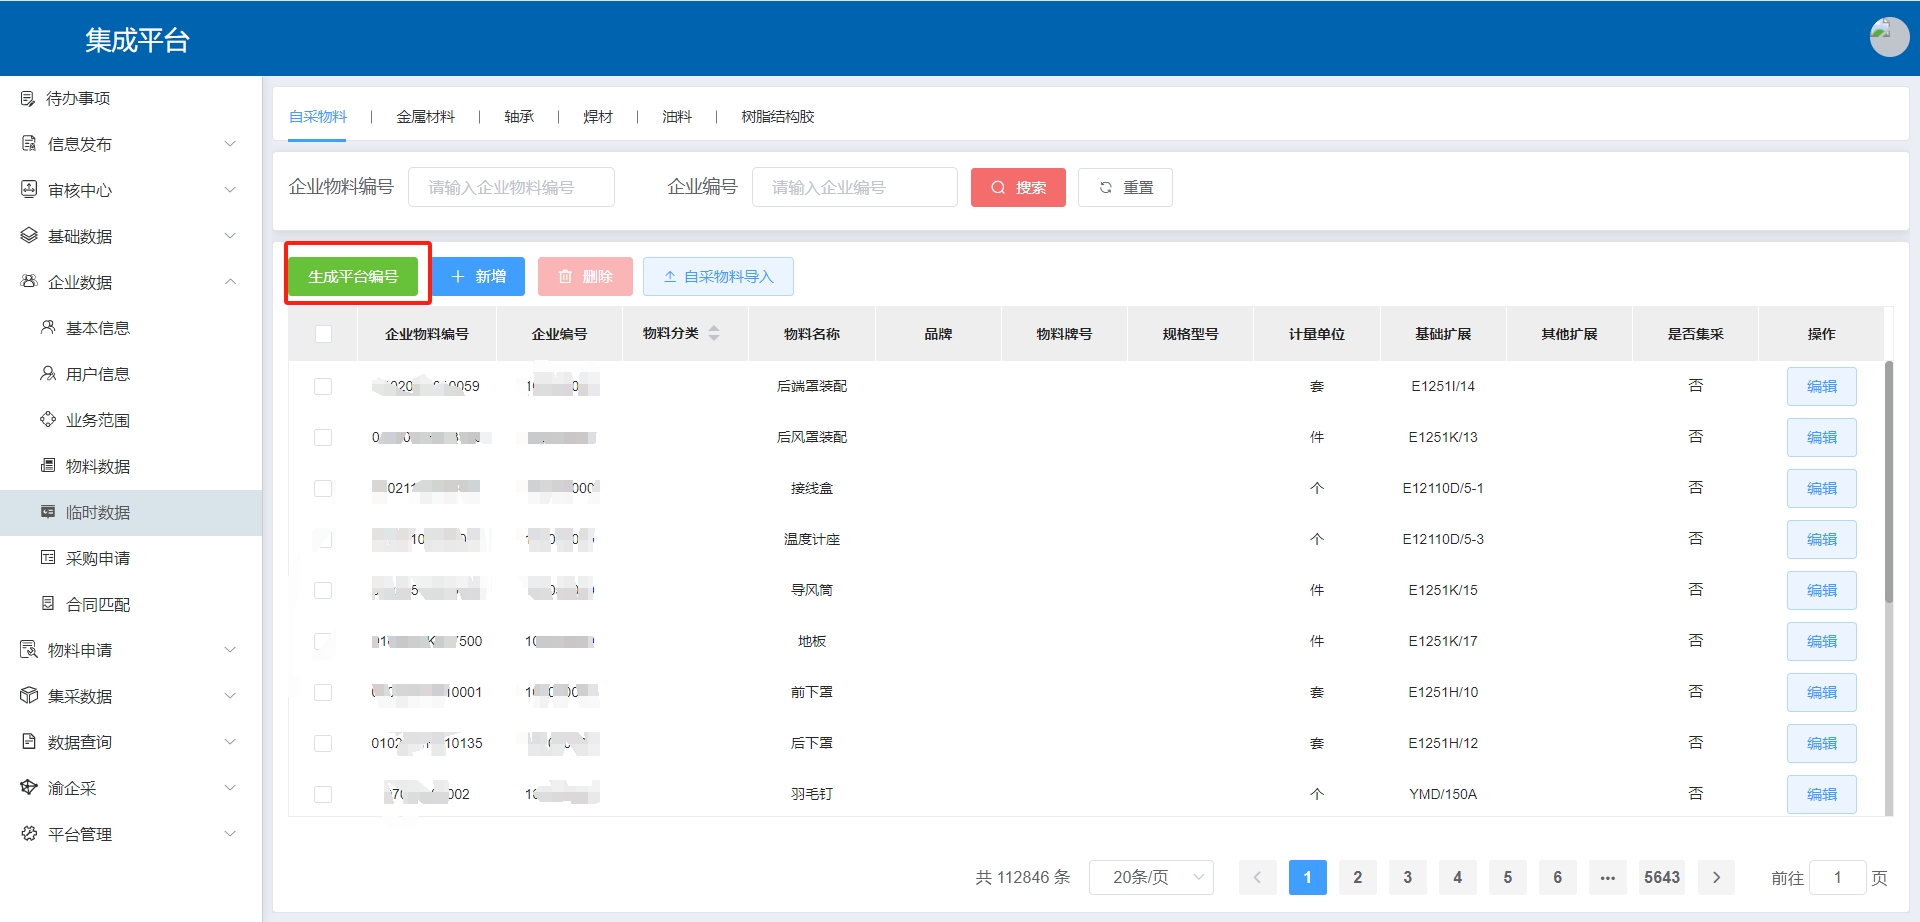Screen dimensions: 1920x922
Task: Click the red 搜索 button
Action: (1018, 188)
